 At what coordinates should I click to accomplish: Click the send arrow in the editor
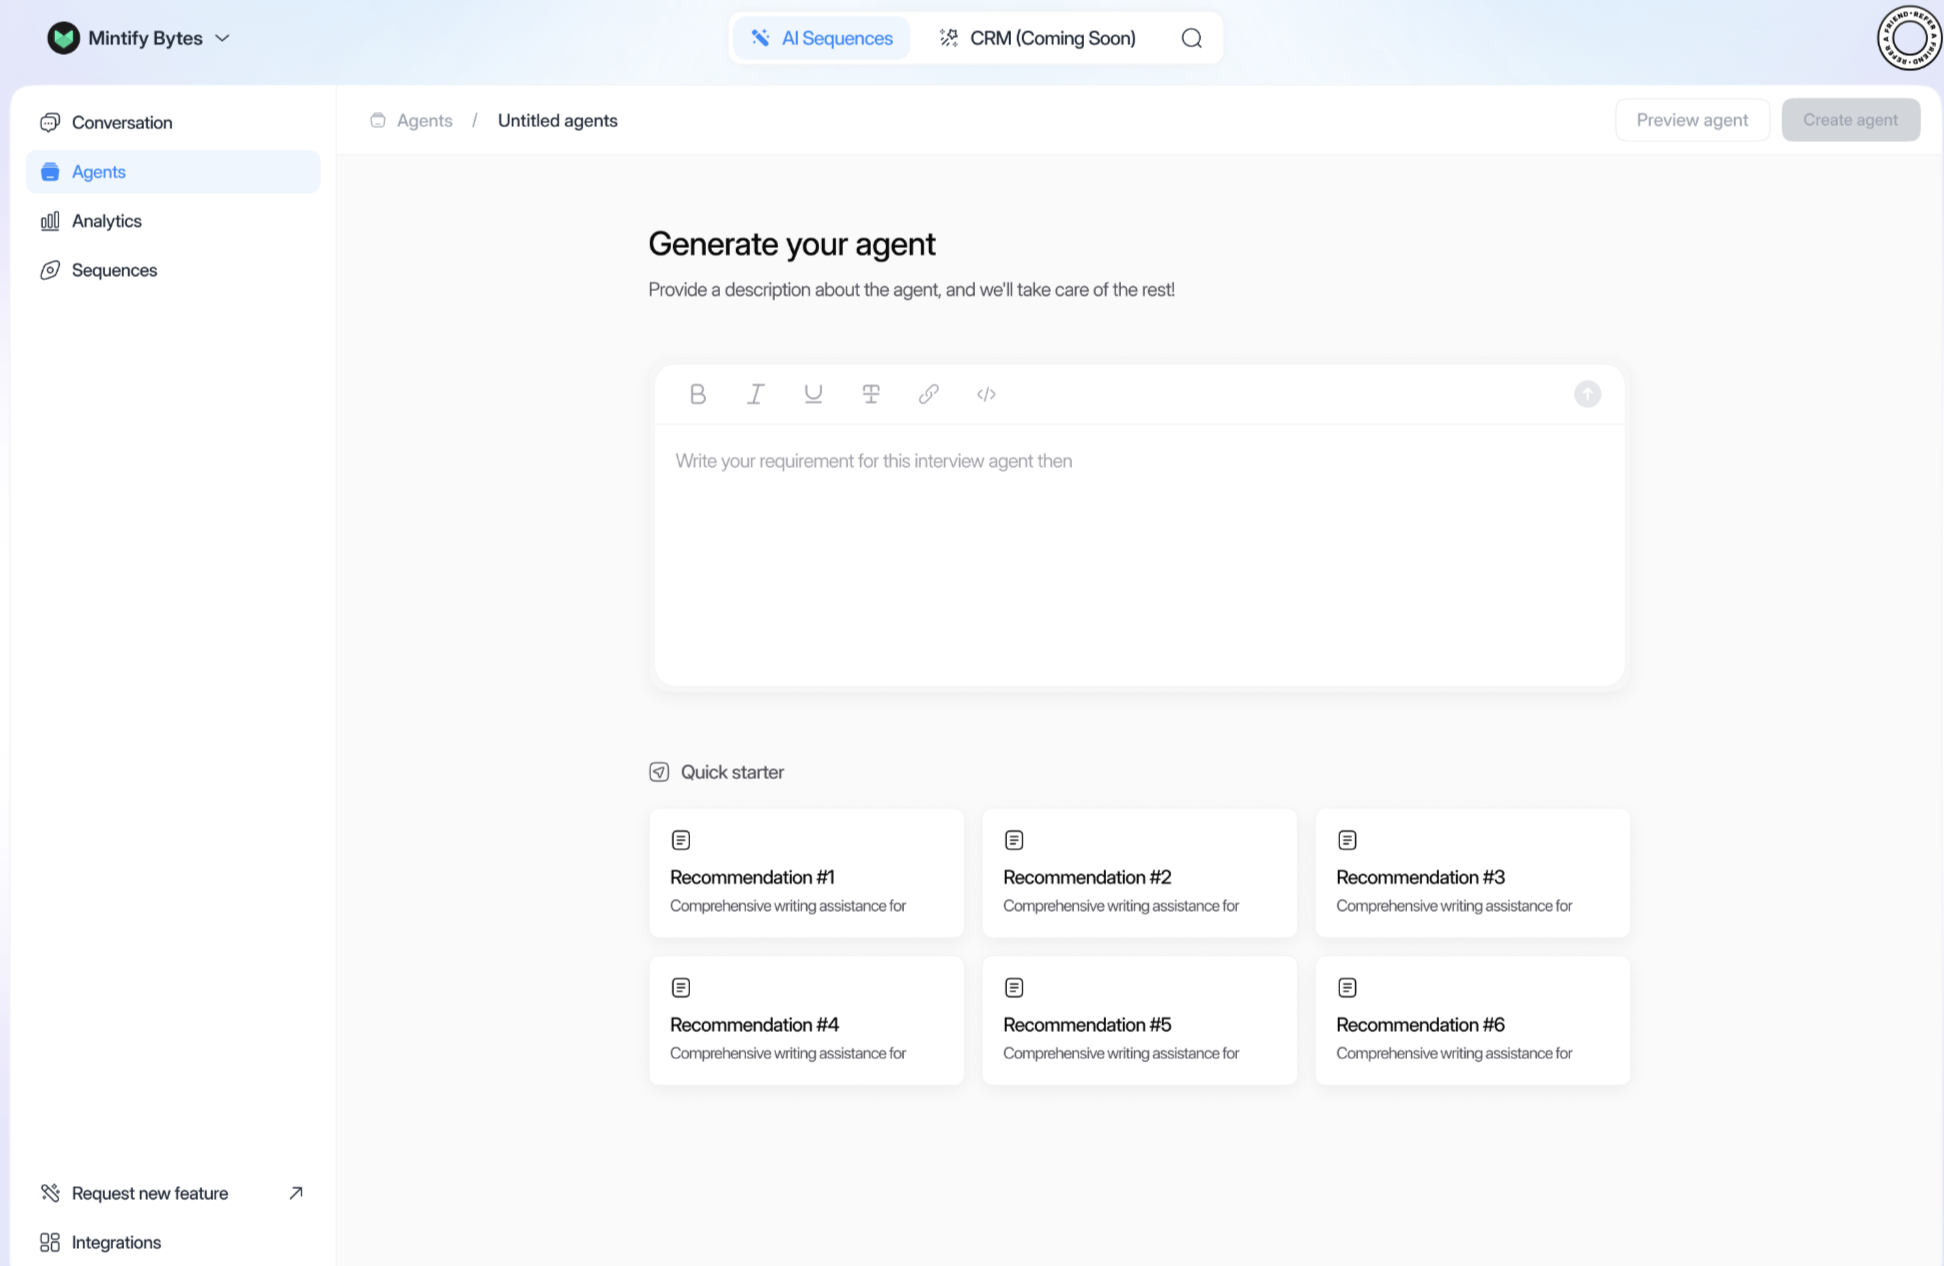click(1587, 394)
